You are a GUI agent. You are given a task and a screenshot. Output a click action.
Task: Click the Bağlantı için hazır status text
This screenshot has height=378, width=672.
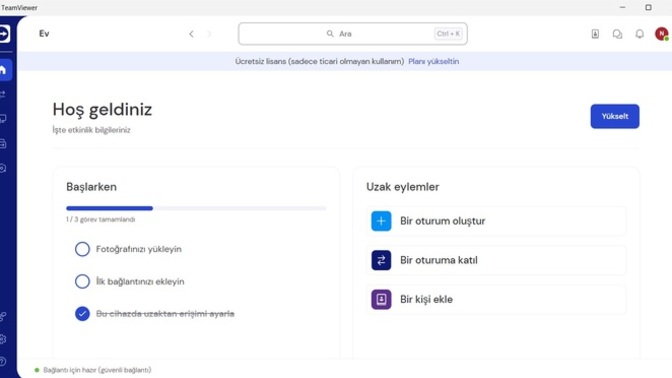(97, 370)
